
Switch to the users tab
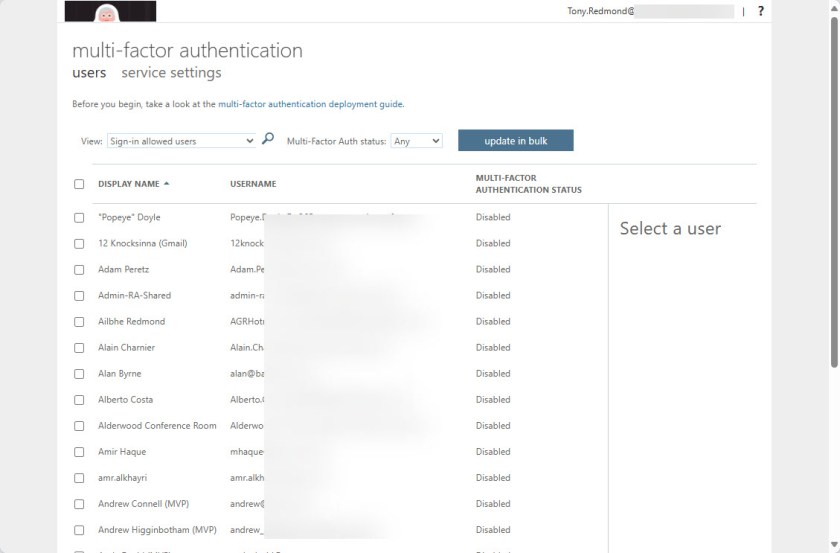tap(89, 72)
